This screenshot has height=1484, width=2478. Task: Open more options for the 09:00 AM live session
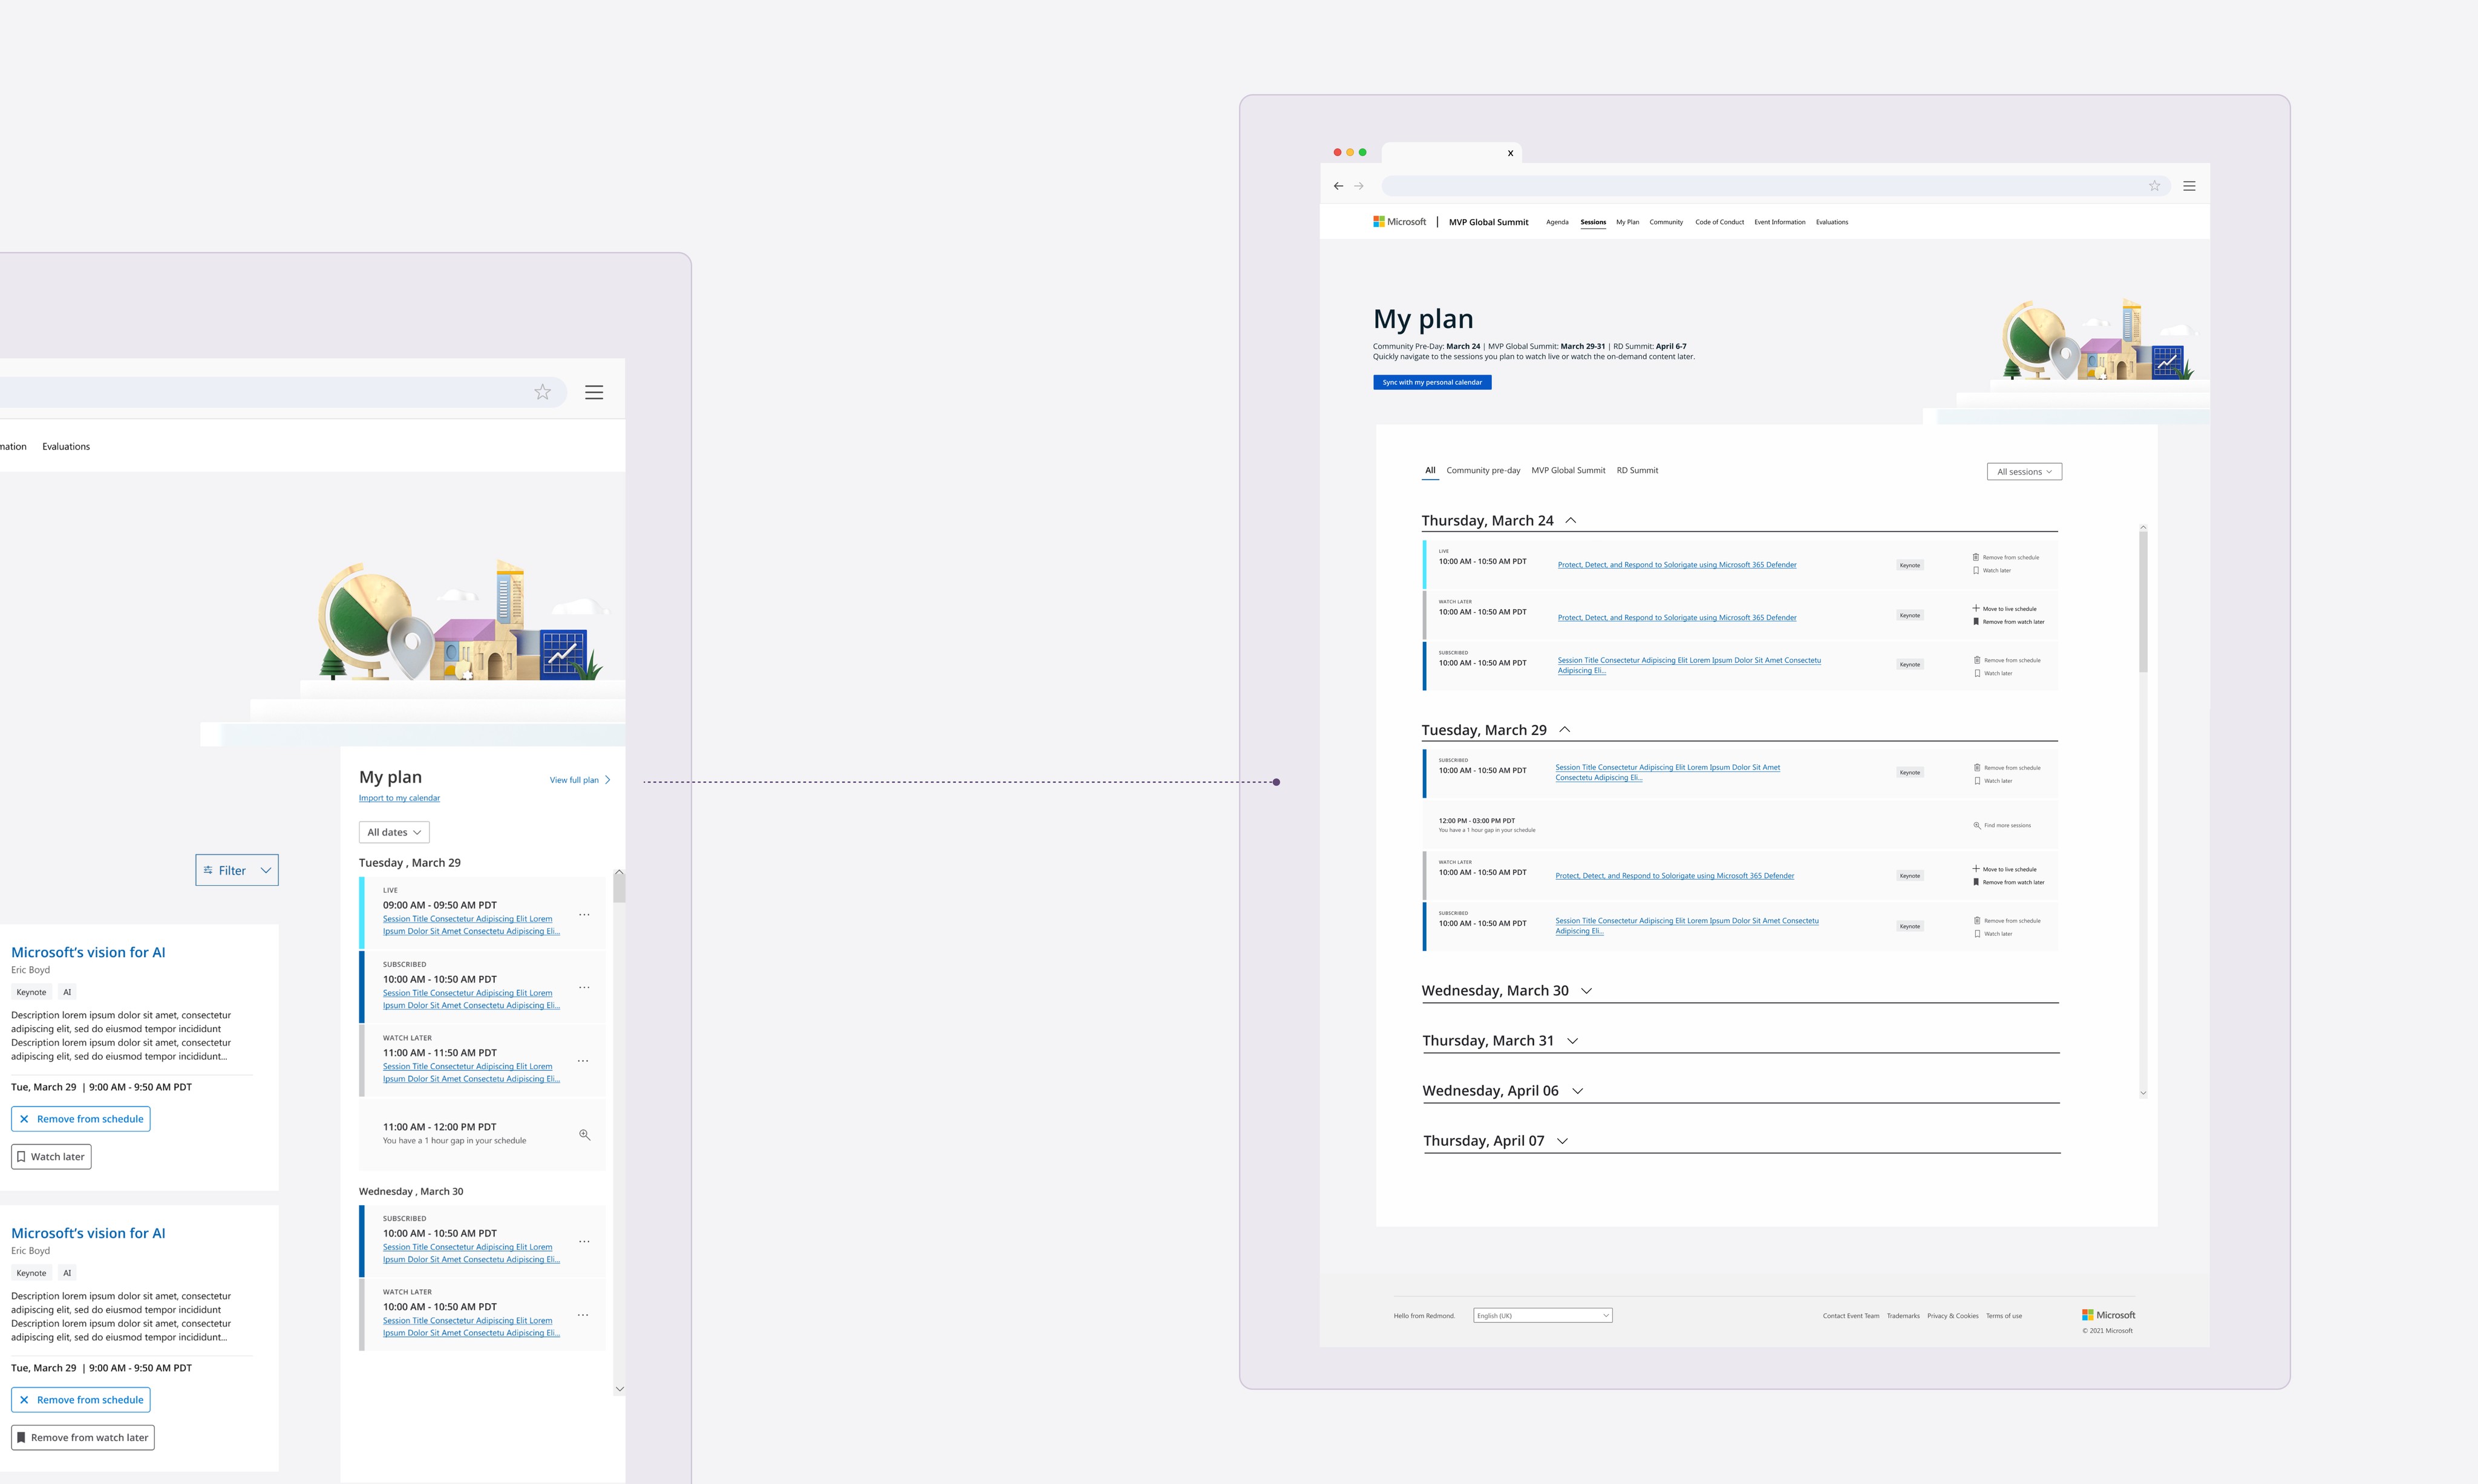coord(584,914)
